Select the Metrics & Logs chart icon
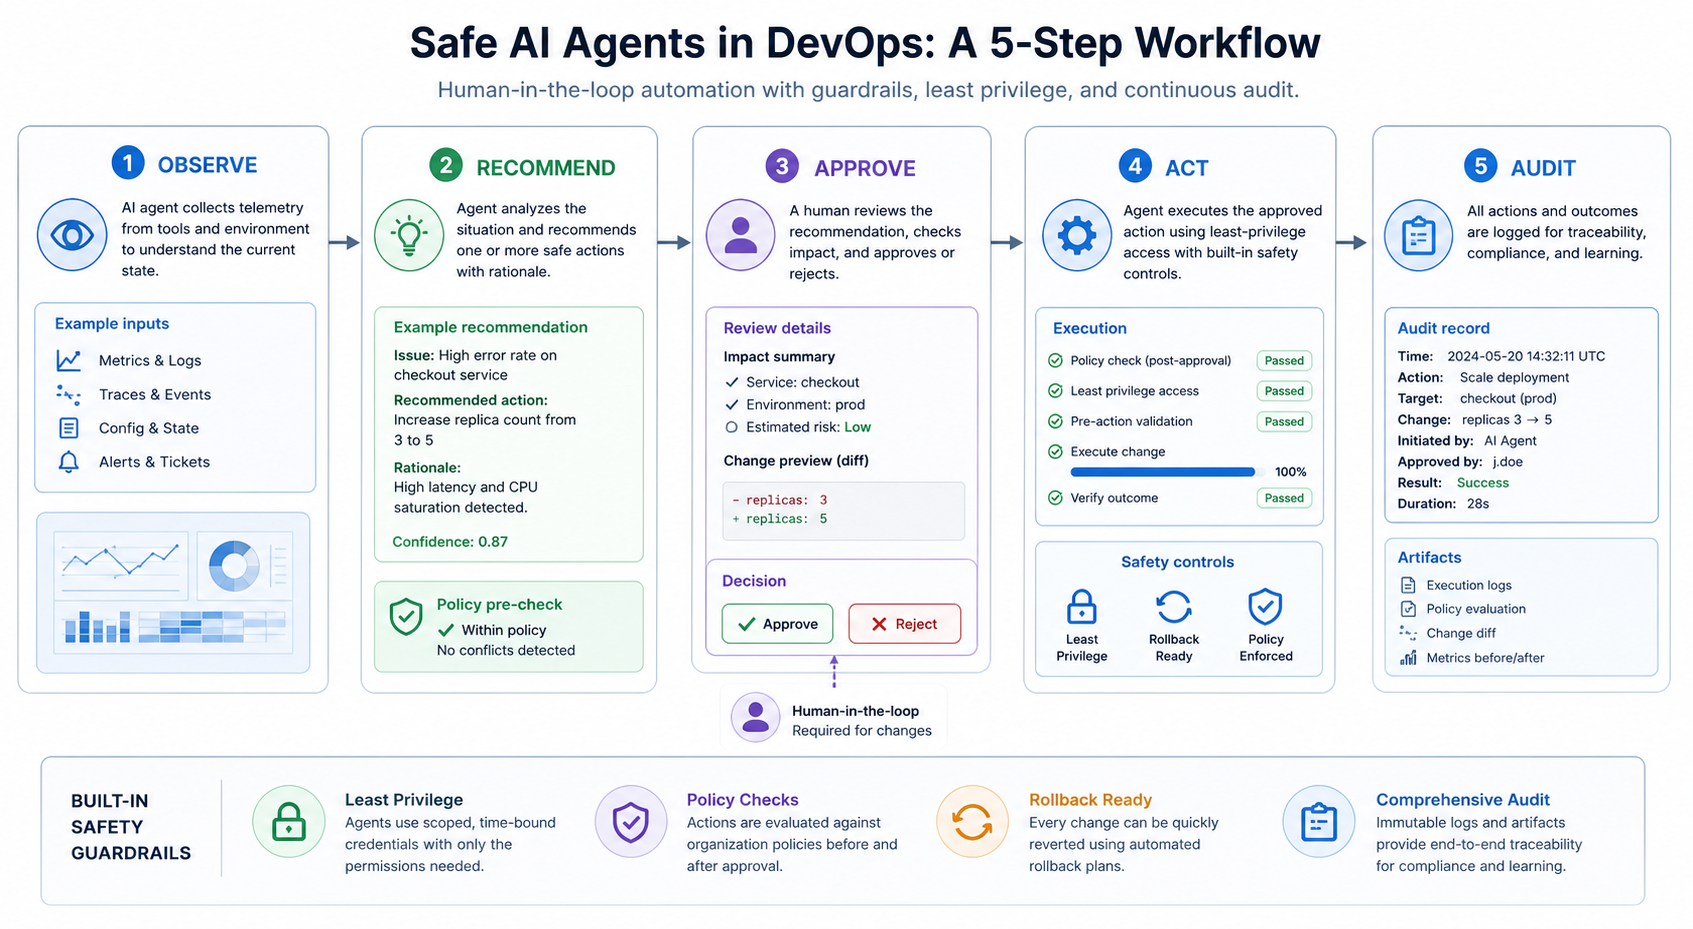The height and width of the screenshot is (929, 1693). tap(68, 360)
